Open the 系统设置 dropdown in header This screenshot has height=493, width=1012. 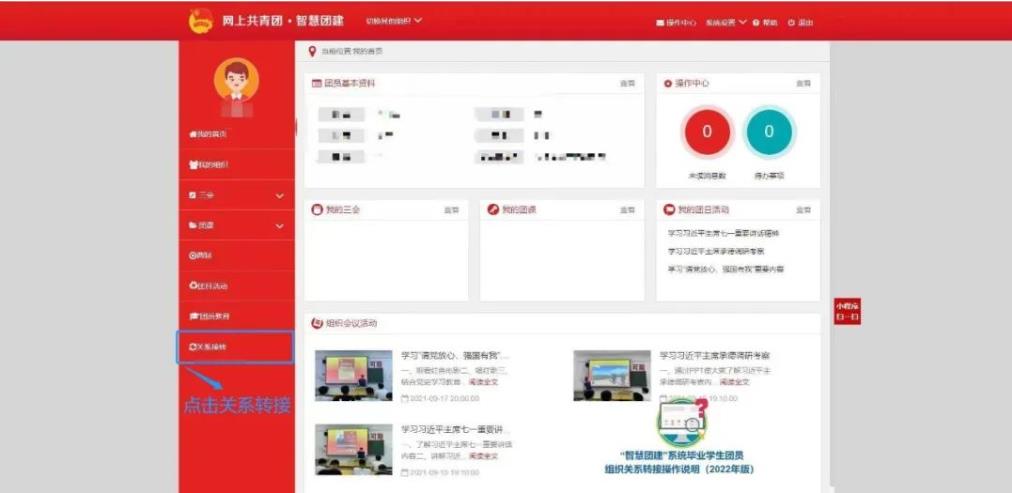[x=725, y=23]
